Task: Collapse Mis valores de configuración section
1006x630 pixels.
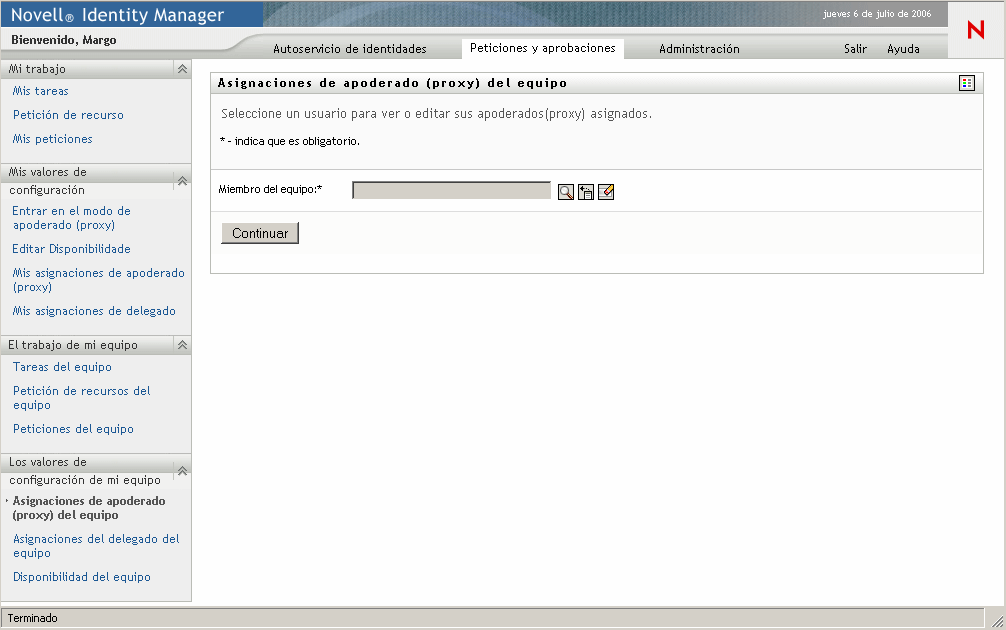Action: 182,181
